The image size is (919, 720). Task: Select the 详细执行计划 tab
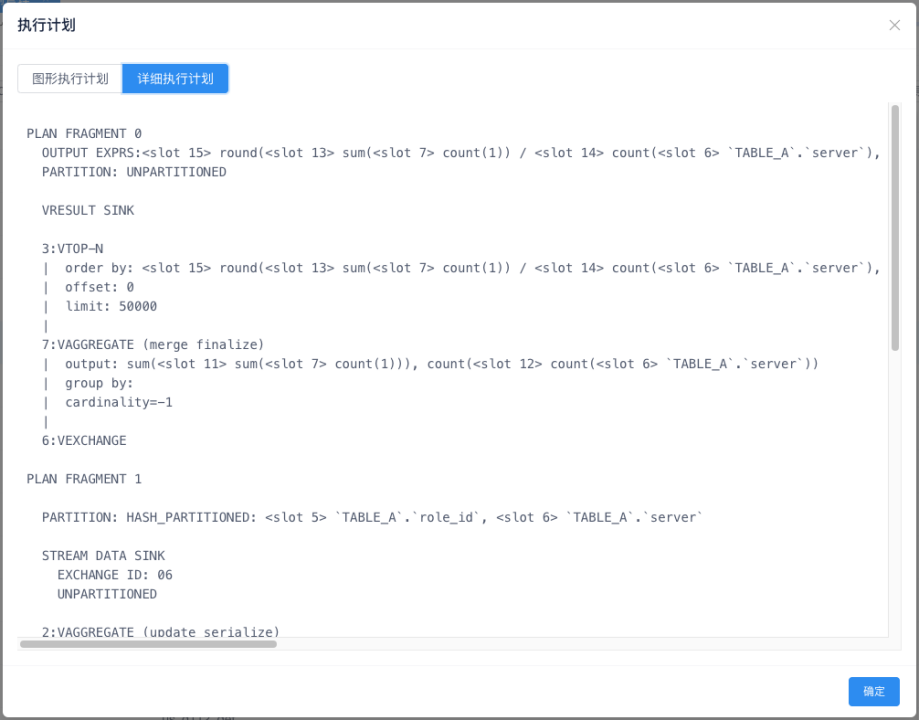[x=175, y=79]
